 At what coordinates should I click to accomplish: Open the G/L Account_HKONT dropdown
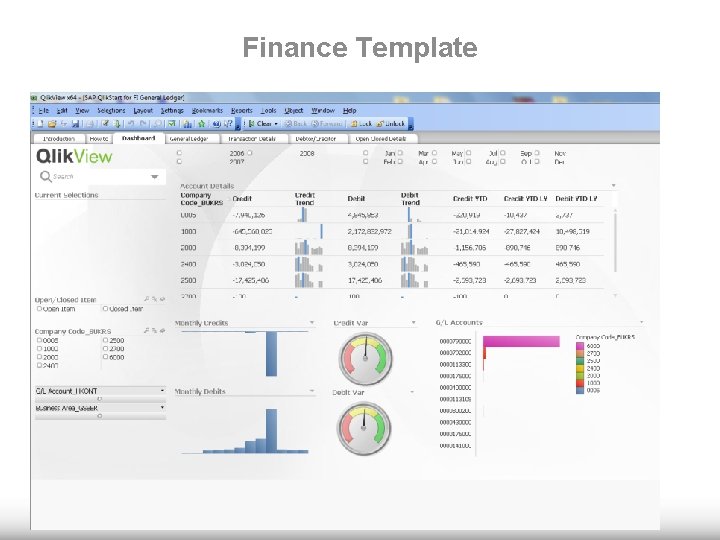[162, 391]
